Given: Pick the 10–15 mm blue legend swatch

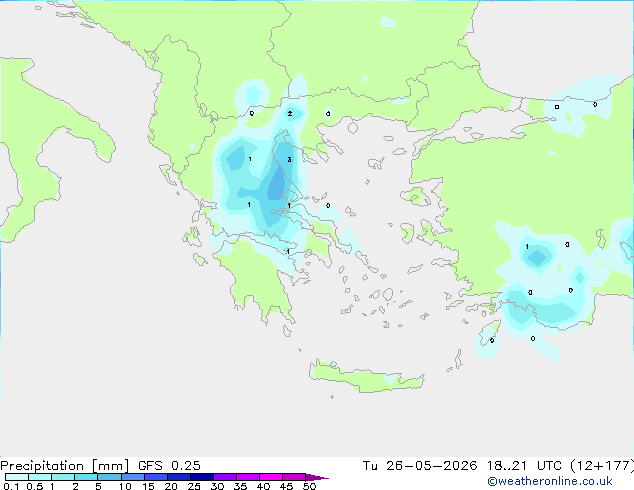Looking at the screenshot, I should (x=132, y=477).
